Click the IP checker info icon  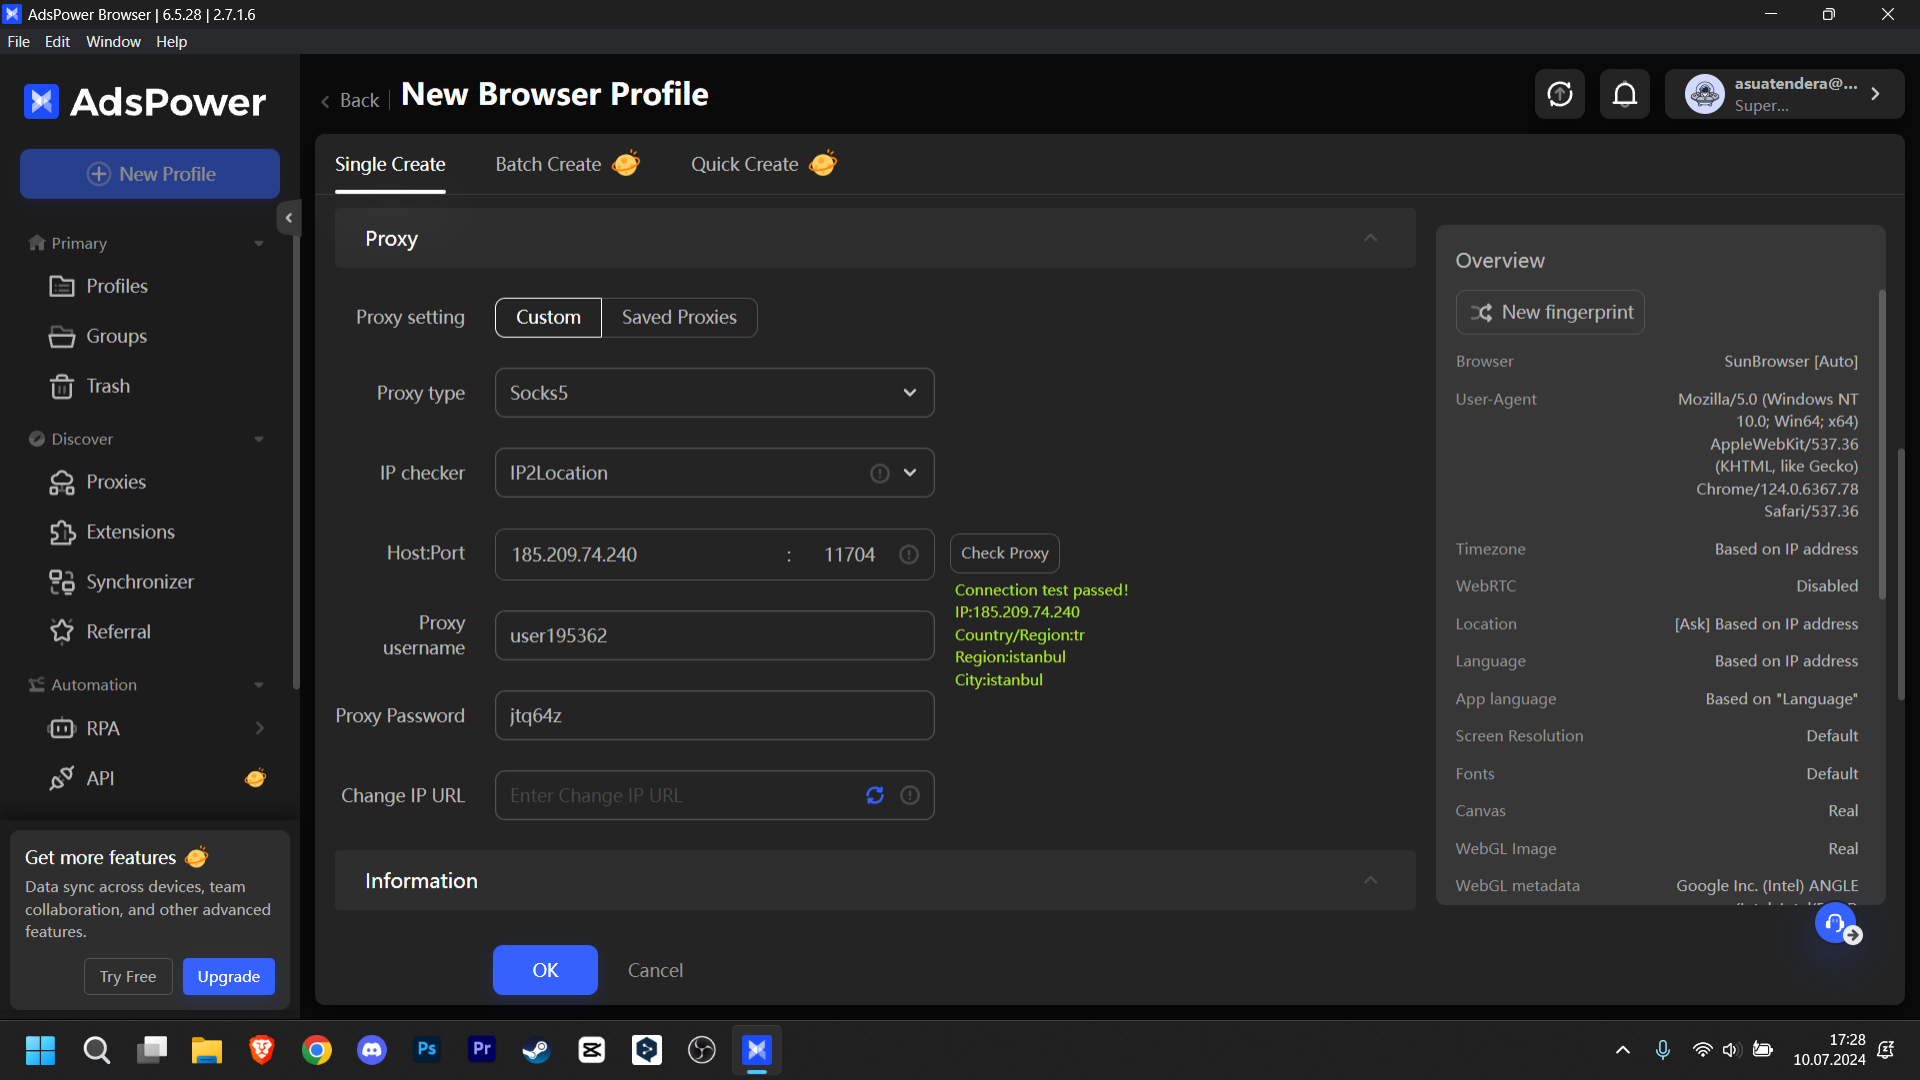pos(880,474)
